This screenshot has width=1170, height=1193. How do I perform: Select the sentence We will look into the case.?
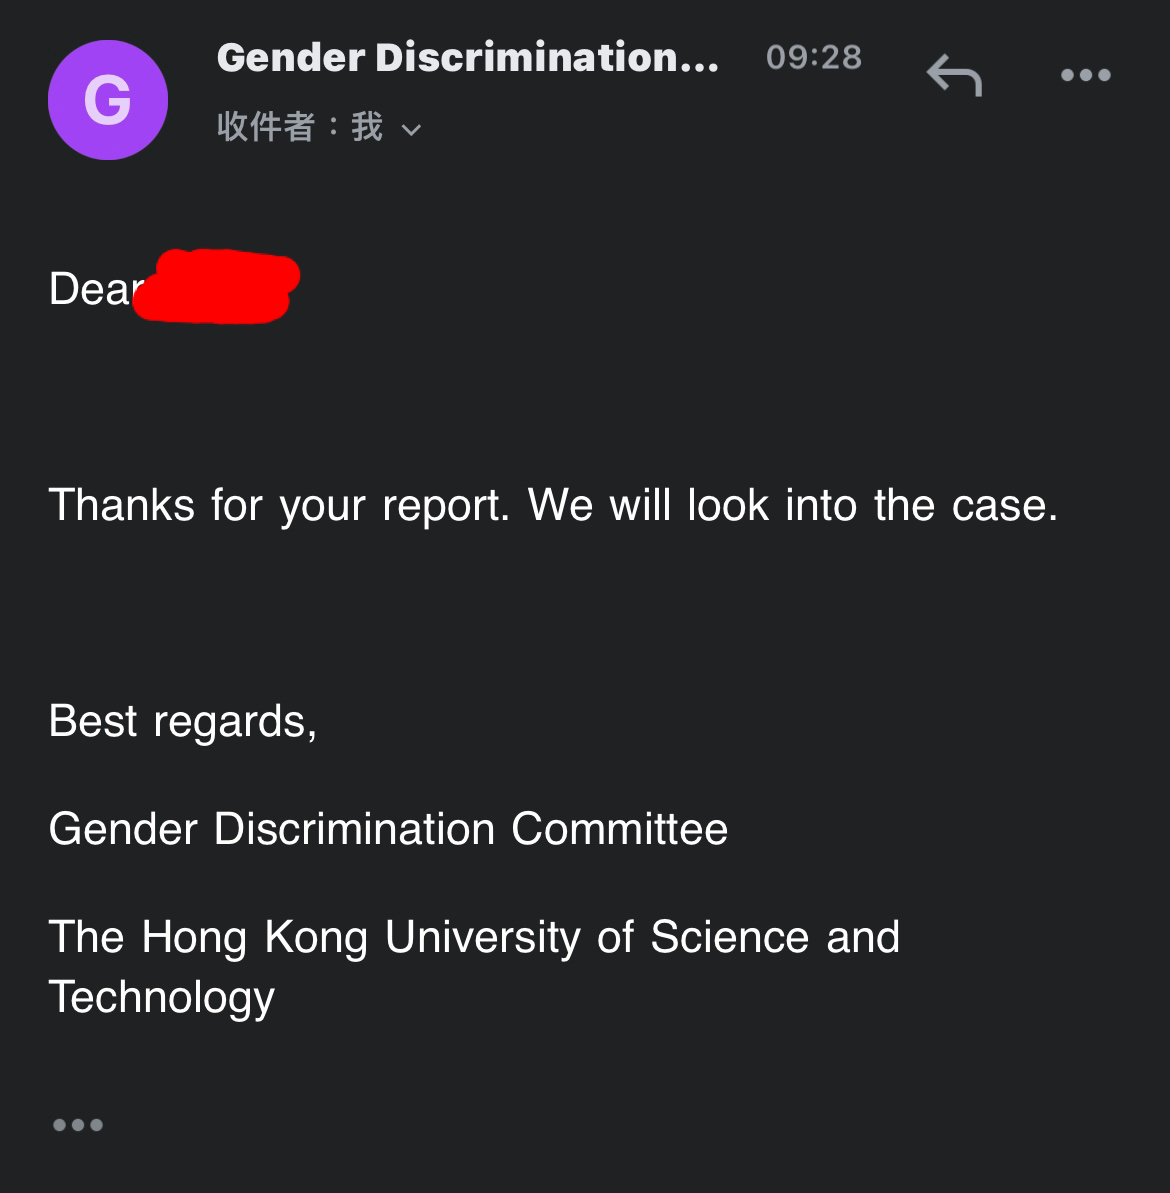793,505
